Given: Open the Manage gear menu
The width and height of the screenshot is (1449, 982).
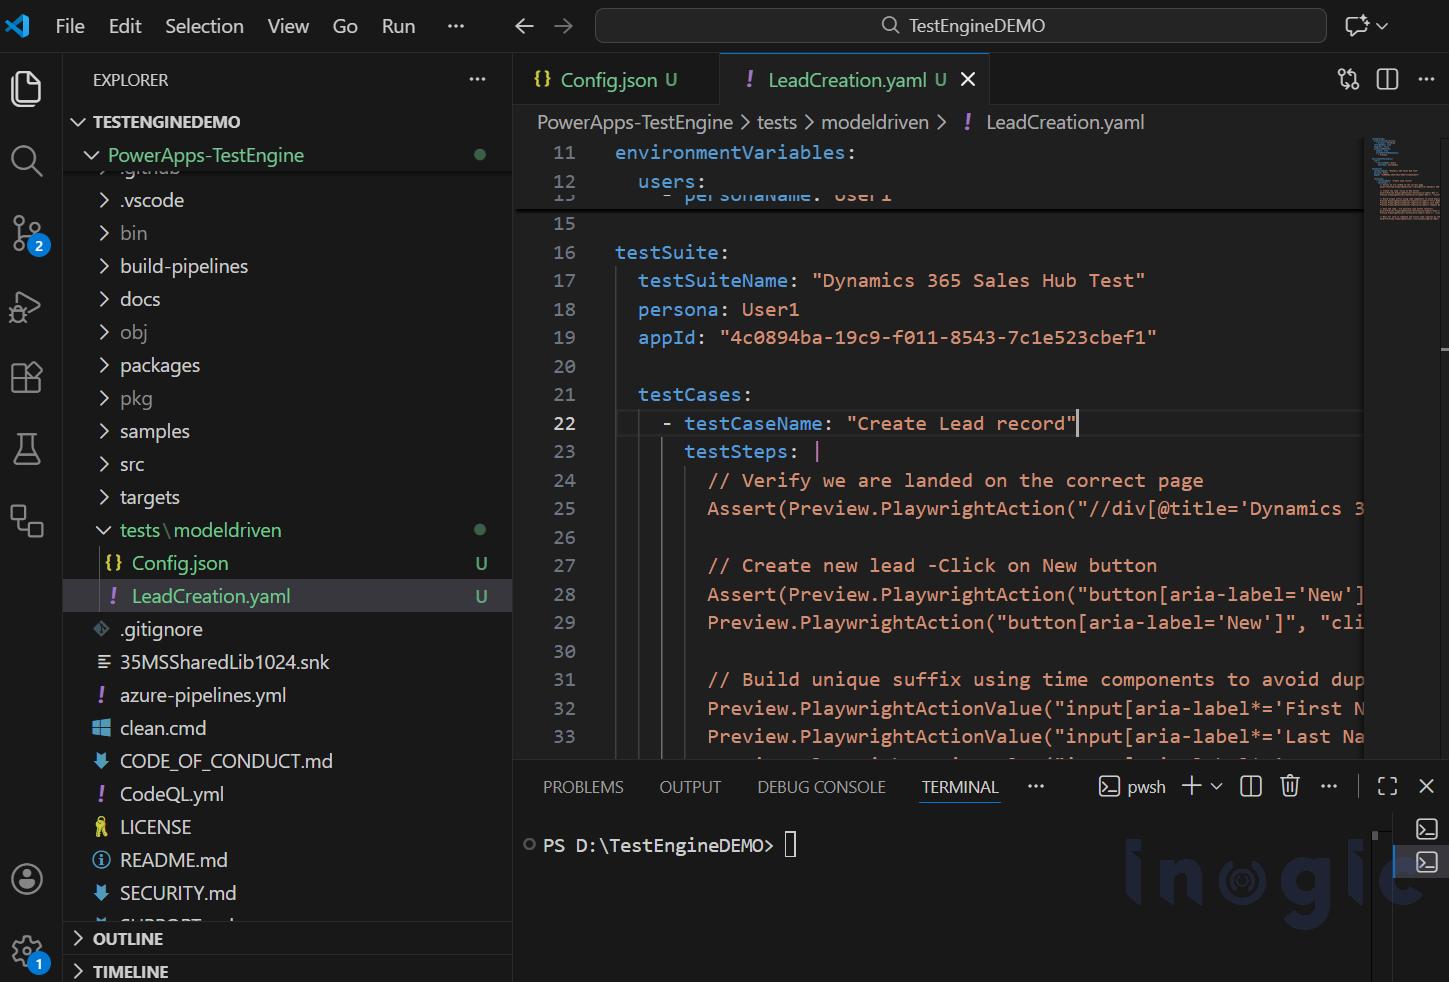Looking at the screenshot, I should 26,951.
